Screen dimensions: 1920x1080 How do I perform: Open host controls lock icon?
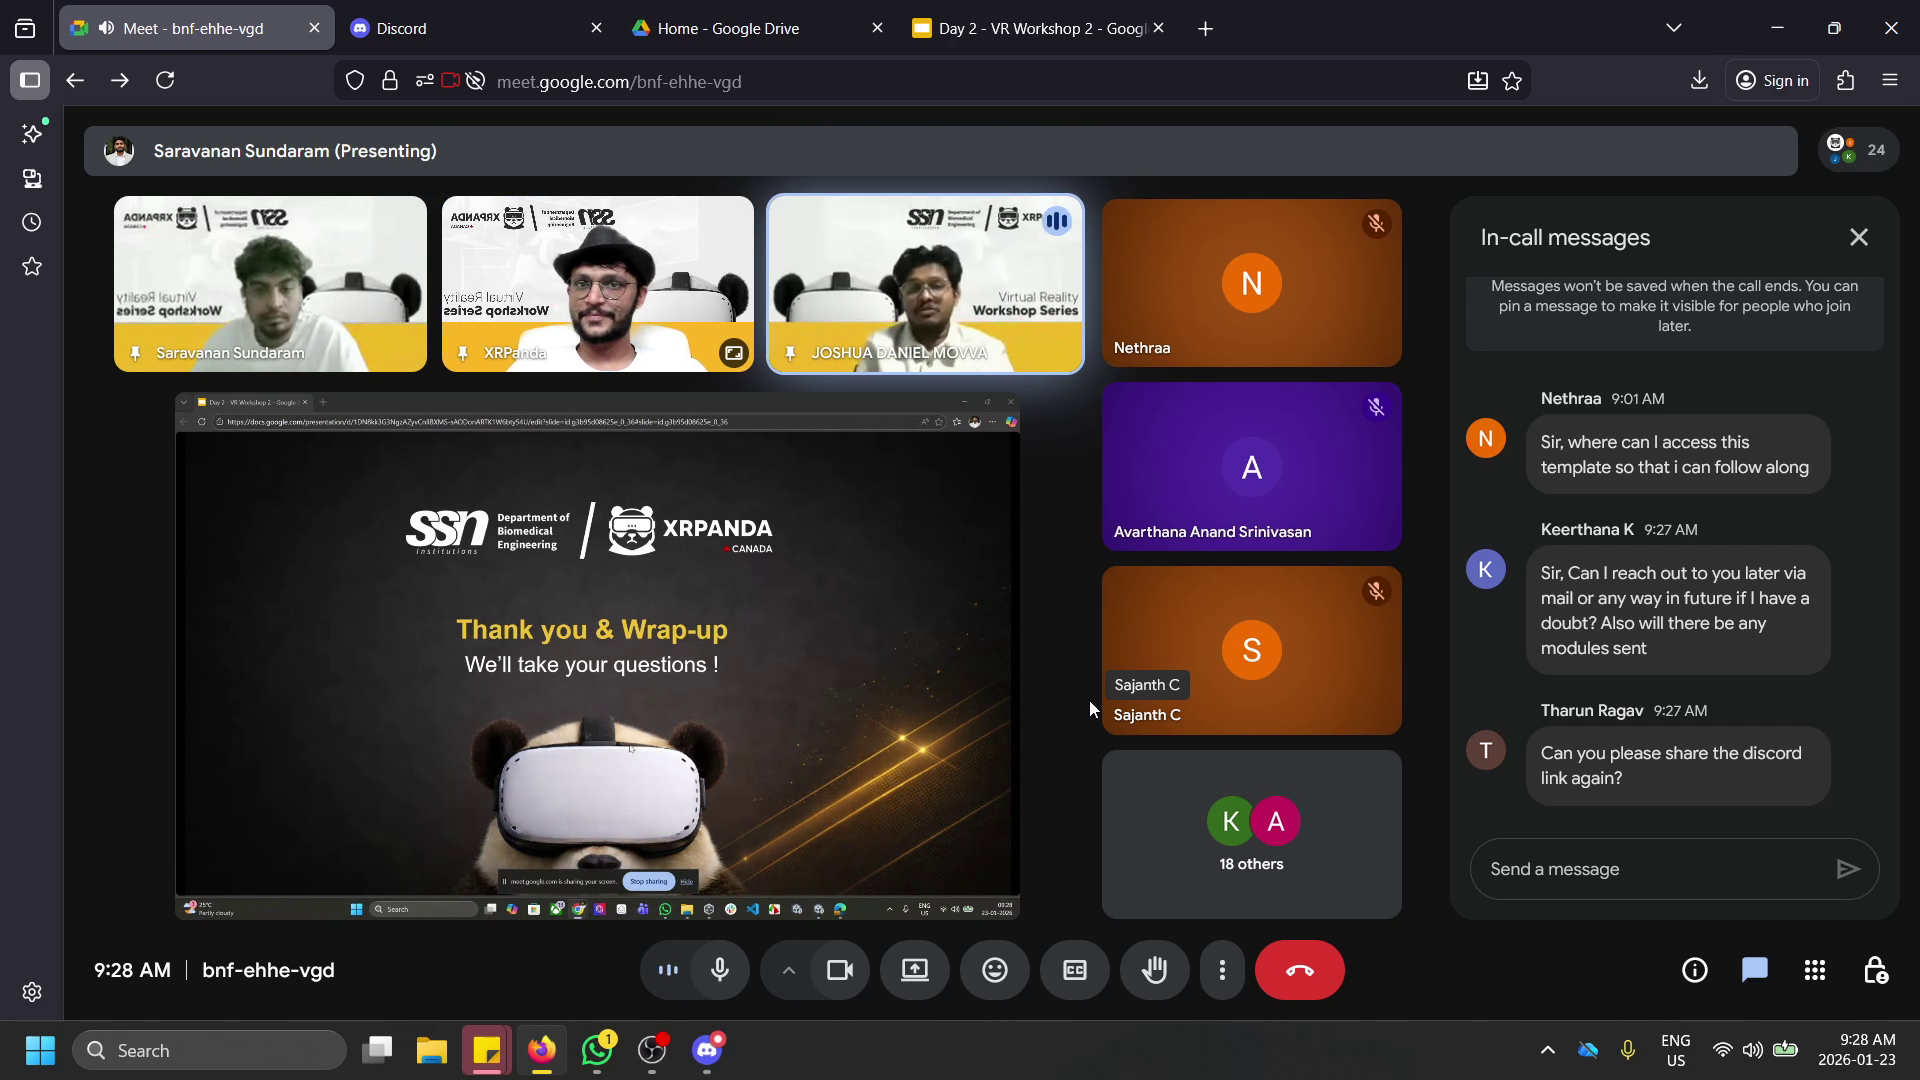[x=1875, y=970]
